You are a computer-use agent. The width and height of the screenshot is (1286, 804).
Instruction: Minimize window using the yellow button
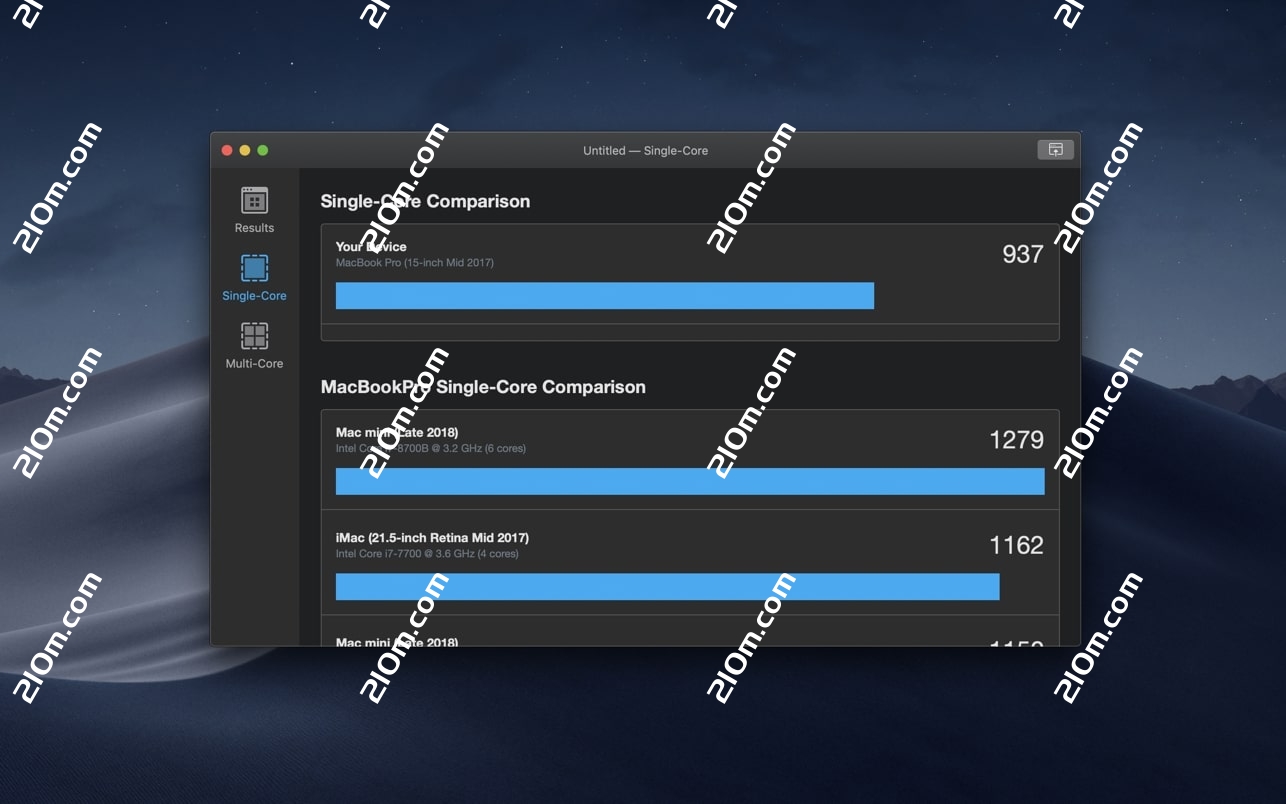pos(245,150)
